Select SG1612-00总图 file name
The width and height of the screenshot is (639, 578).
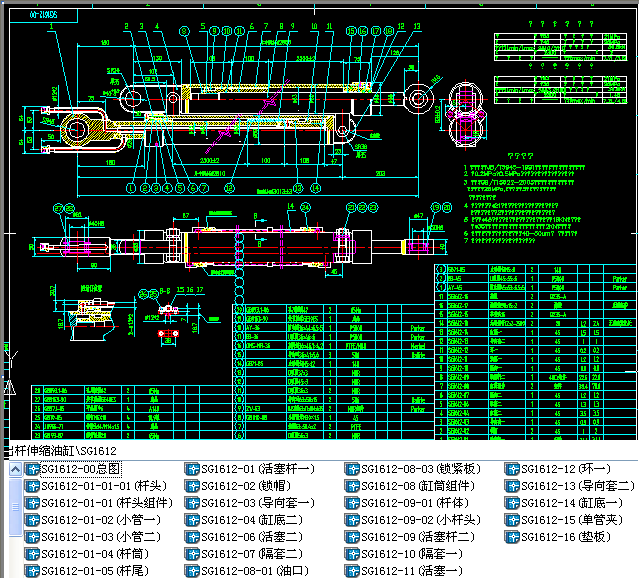pyautogui.click(x=80, y=469)
